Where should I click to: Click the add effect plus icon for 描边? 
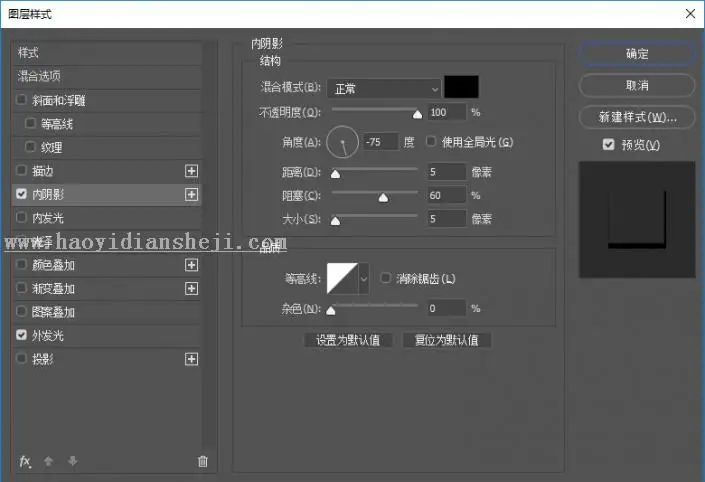192,171
